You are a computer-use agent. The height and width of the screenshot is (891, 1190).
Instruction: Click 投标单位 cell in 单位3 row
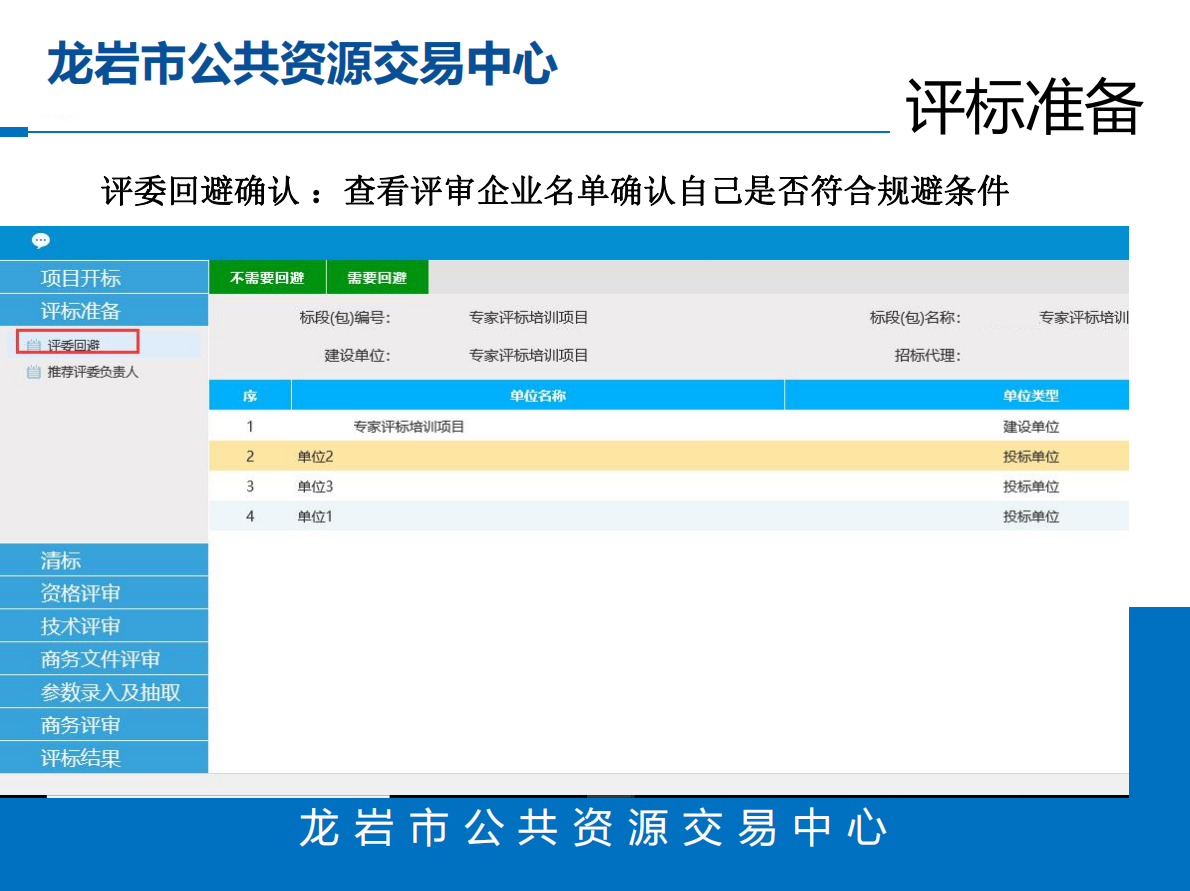tap(1031, 486)
